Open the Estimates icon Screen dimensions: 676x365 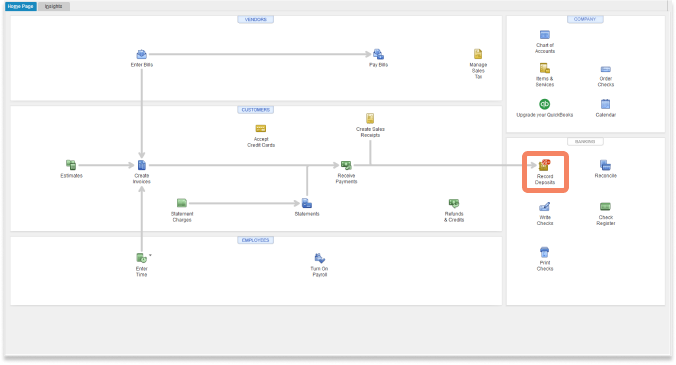click(71, 165)
